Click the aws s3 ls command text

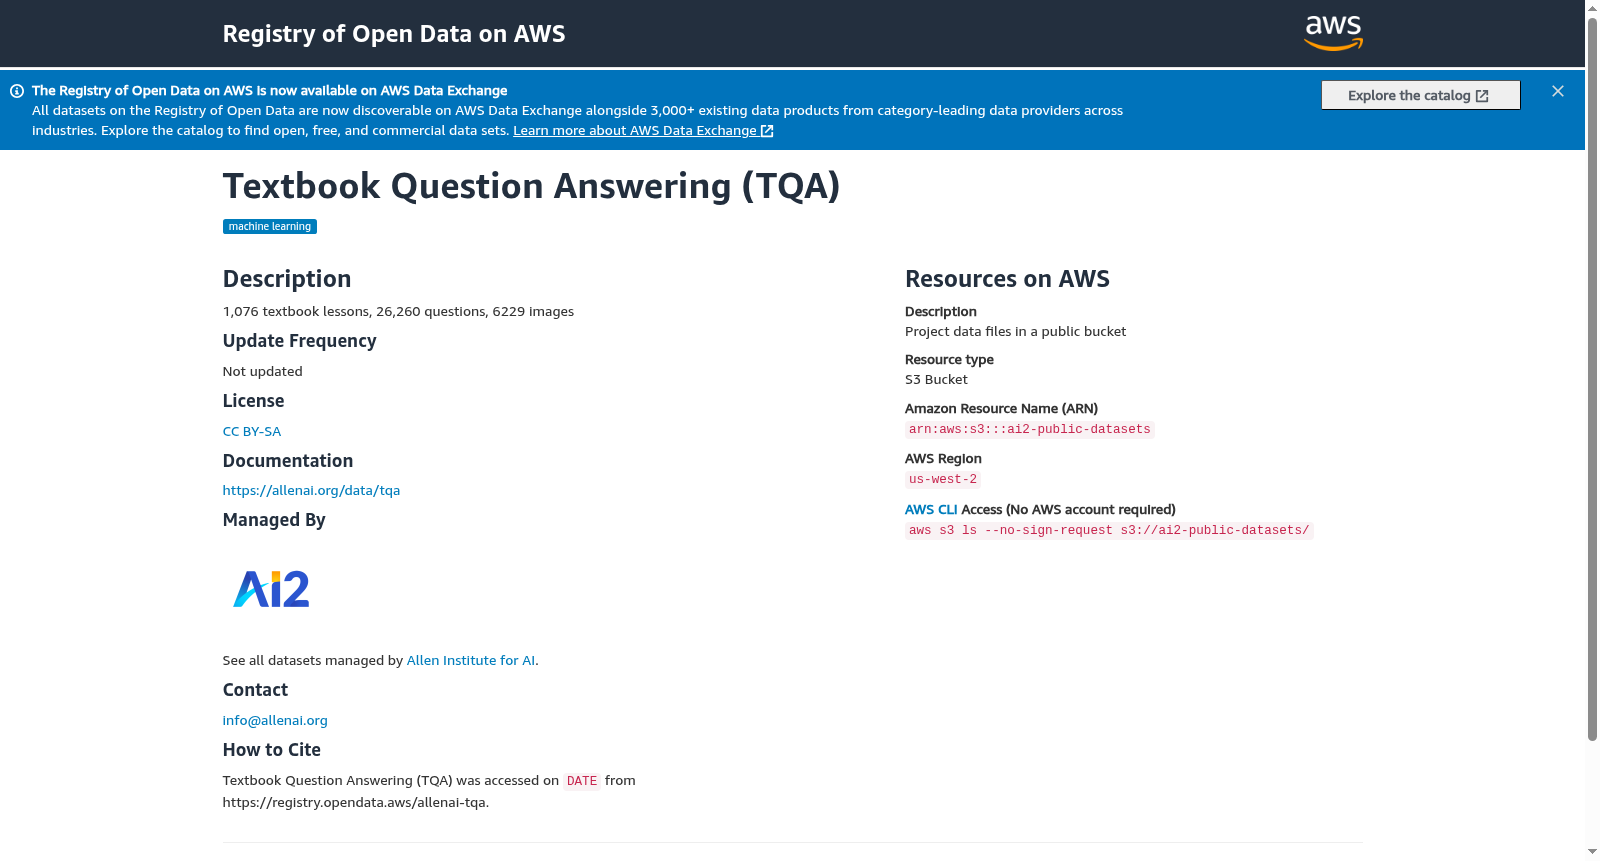[x=1109, y=531]
